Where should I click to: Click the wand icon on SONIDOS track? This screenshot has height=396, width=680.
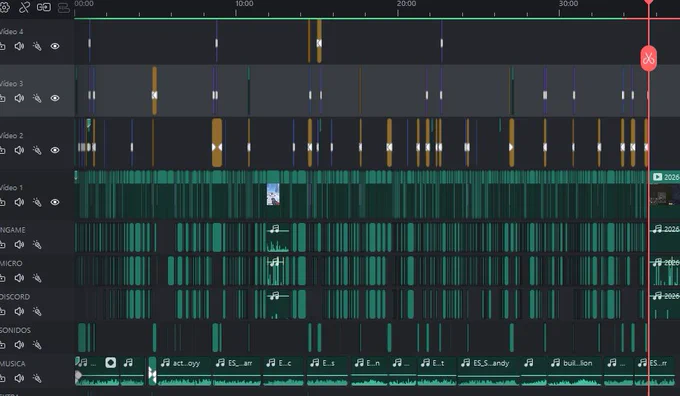point(37,345)
